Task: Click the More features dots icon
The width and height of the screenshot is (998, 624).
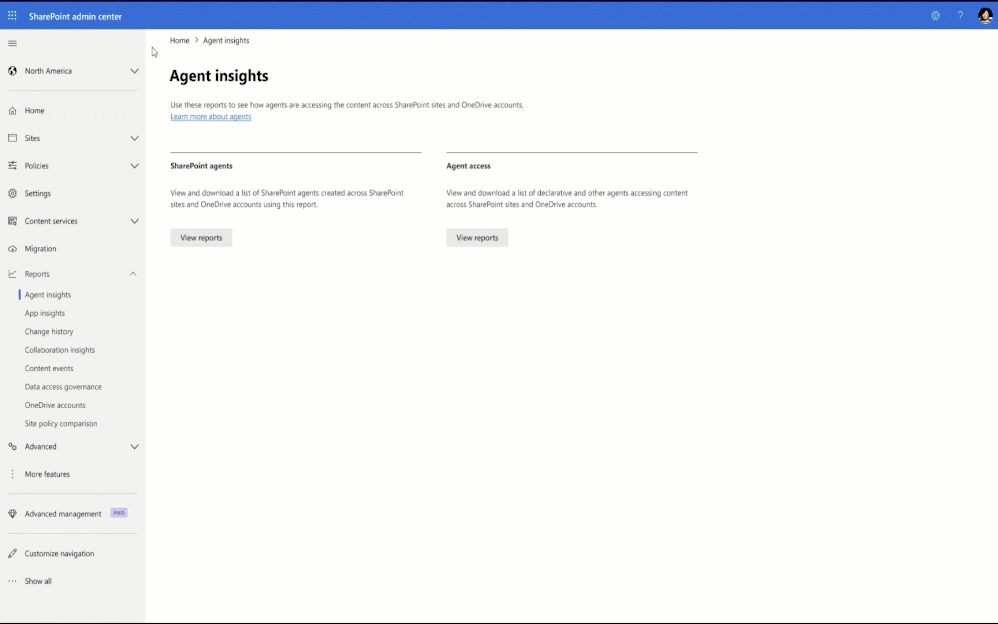Action: pyautogui.click(x=12, y=474)
